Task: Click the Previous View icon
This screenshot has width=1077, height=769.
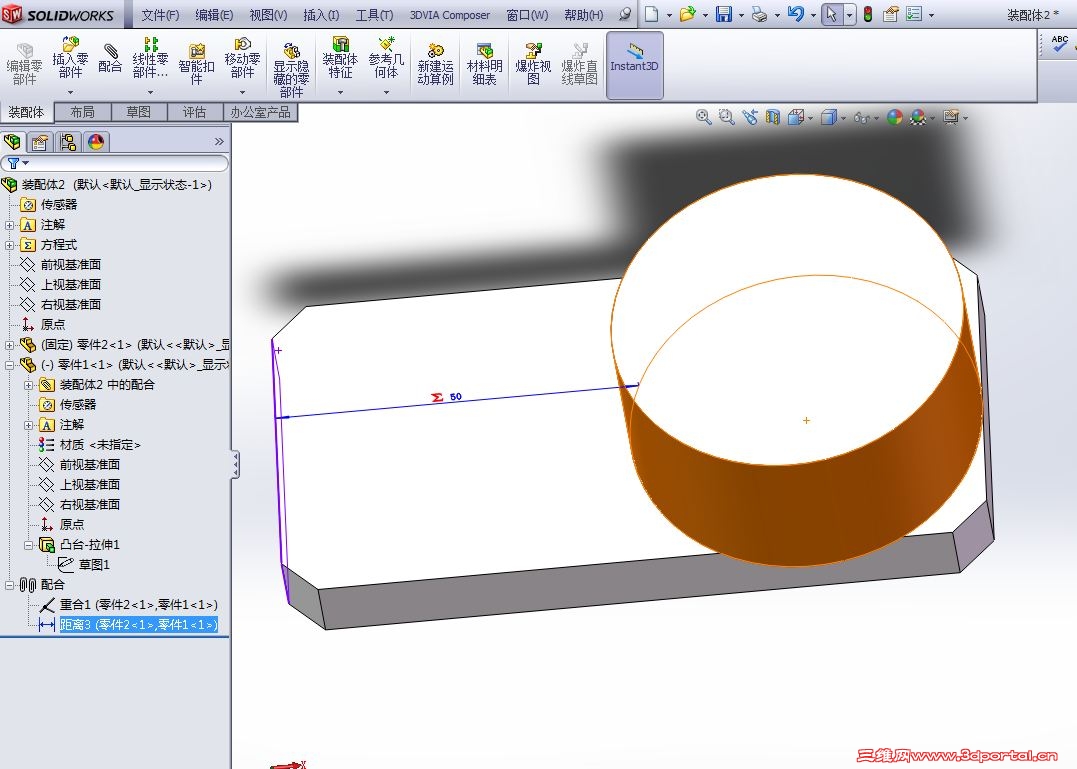Action: pyautogui.click(x=749, y=117)
